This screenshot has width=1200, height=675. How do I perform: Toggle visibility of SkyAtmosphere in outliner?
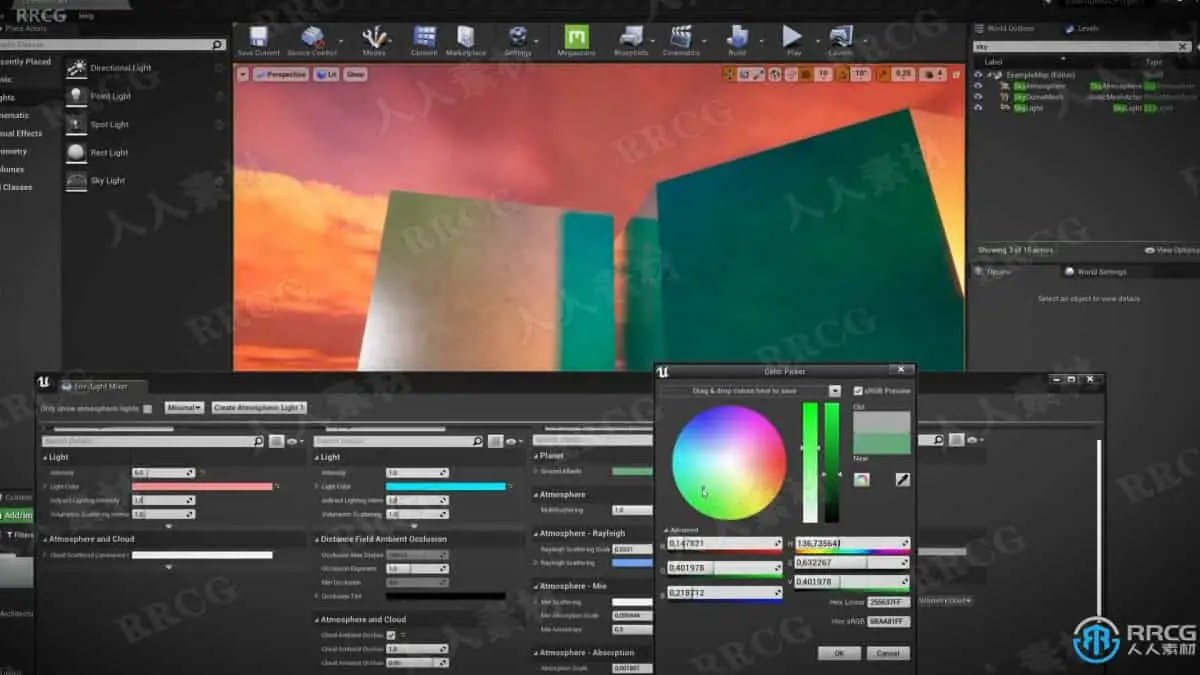[978, 86]
